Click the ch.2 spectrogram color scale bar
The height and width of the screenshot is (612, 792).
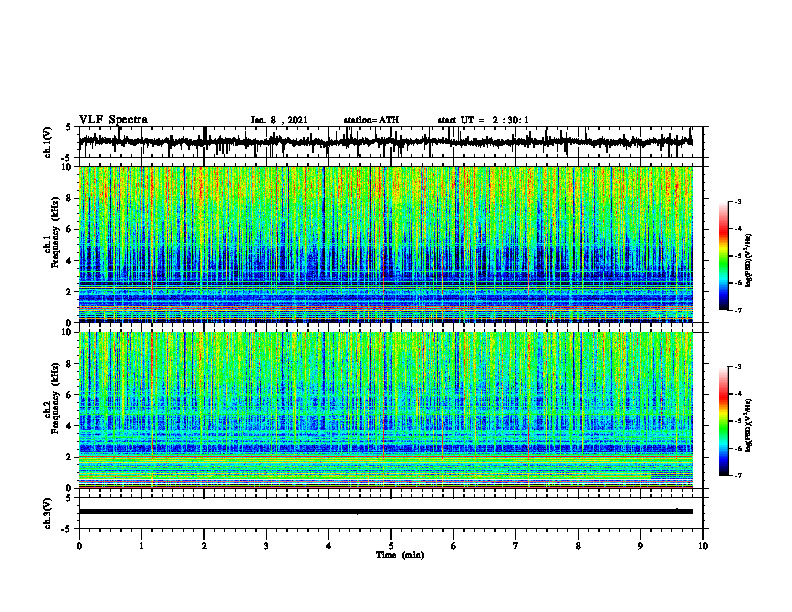click(724, 421)
